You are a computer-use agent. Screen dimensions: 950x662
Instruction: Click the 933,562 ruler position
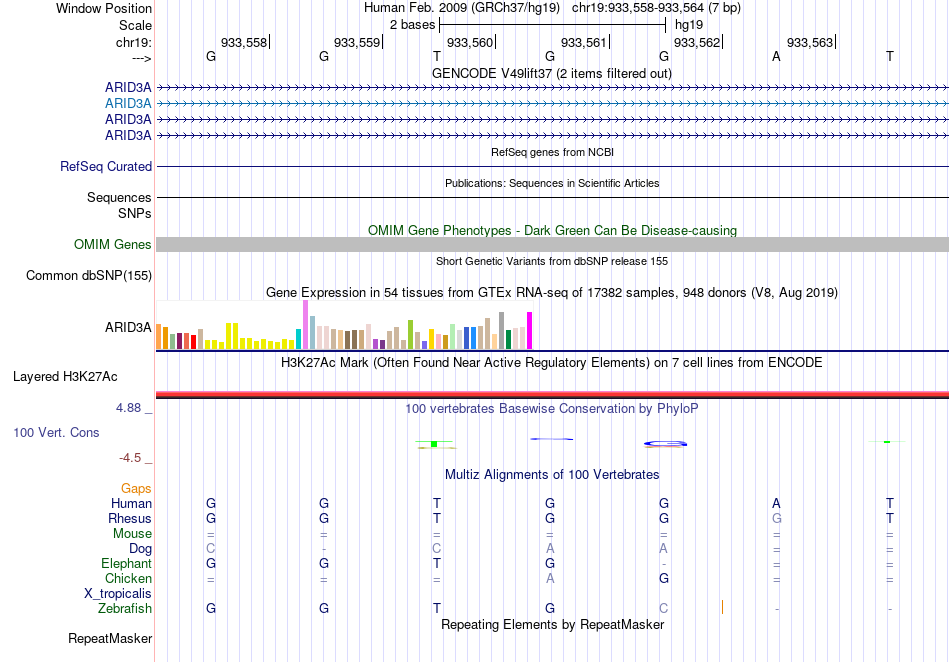point(697,42)
